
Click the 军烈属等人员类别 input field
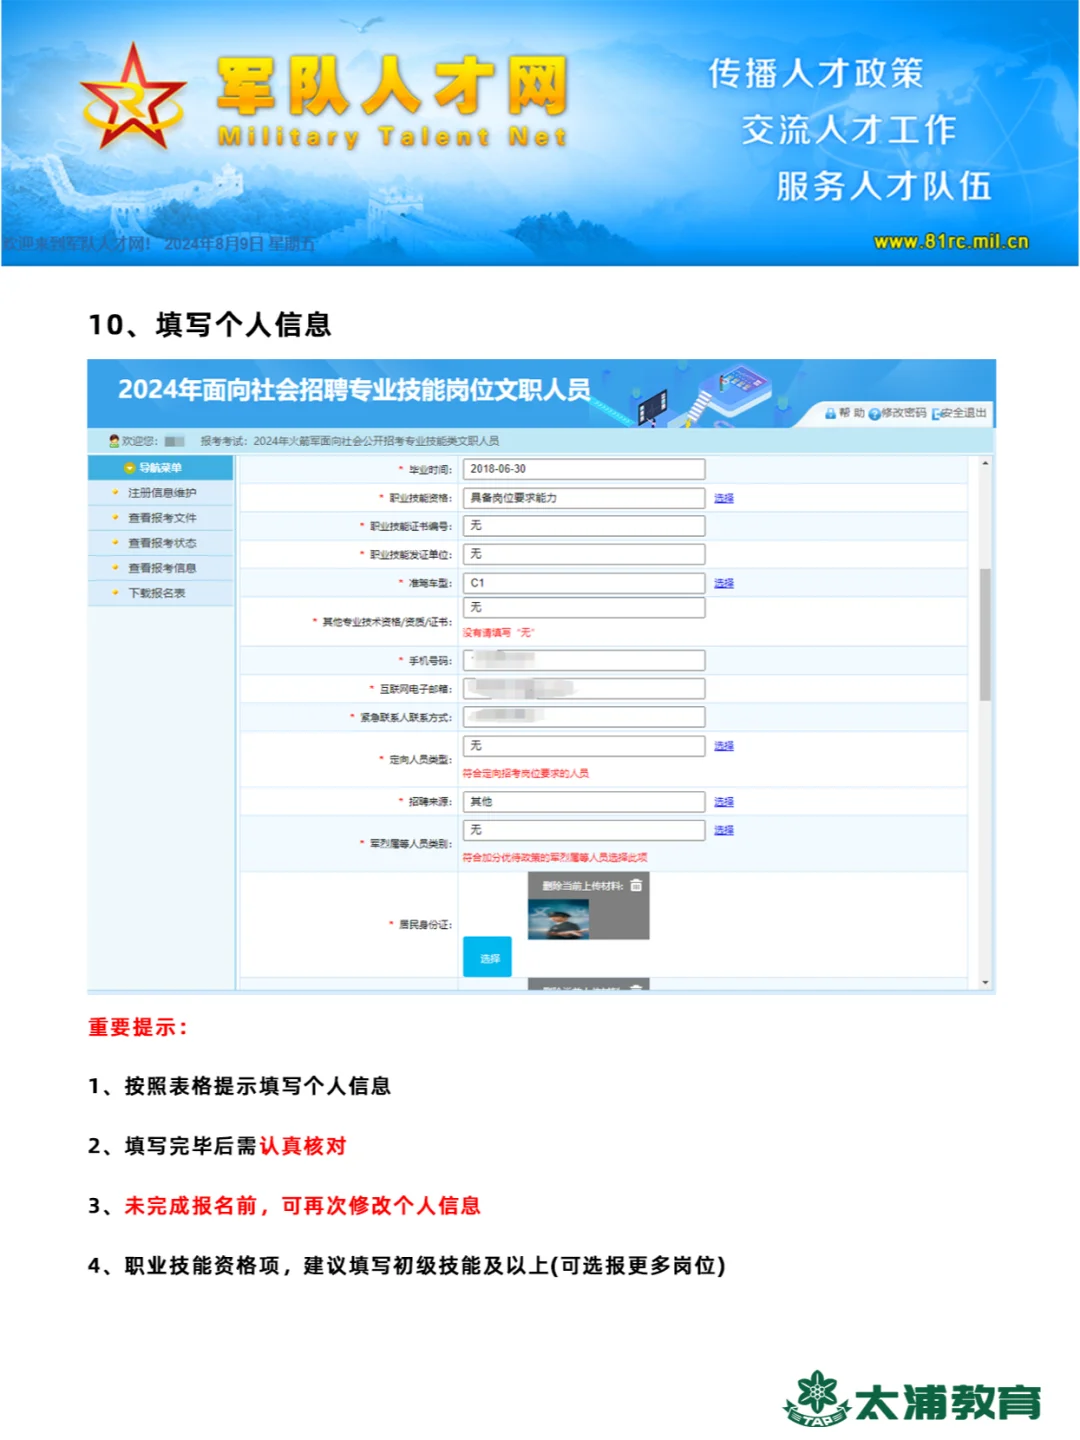coord(584,830)
